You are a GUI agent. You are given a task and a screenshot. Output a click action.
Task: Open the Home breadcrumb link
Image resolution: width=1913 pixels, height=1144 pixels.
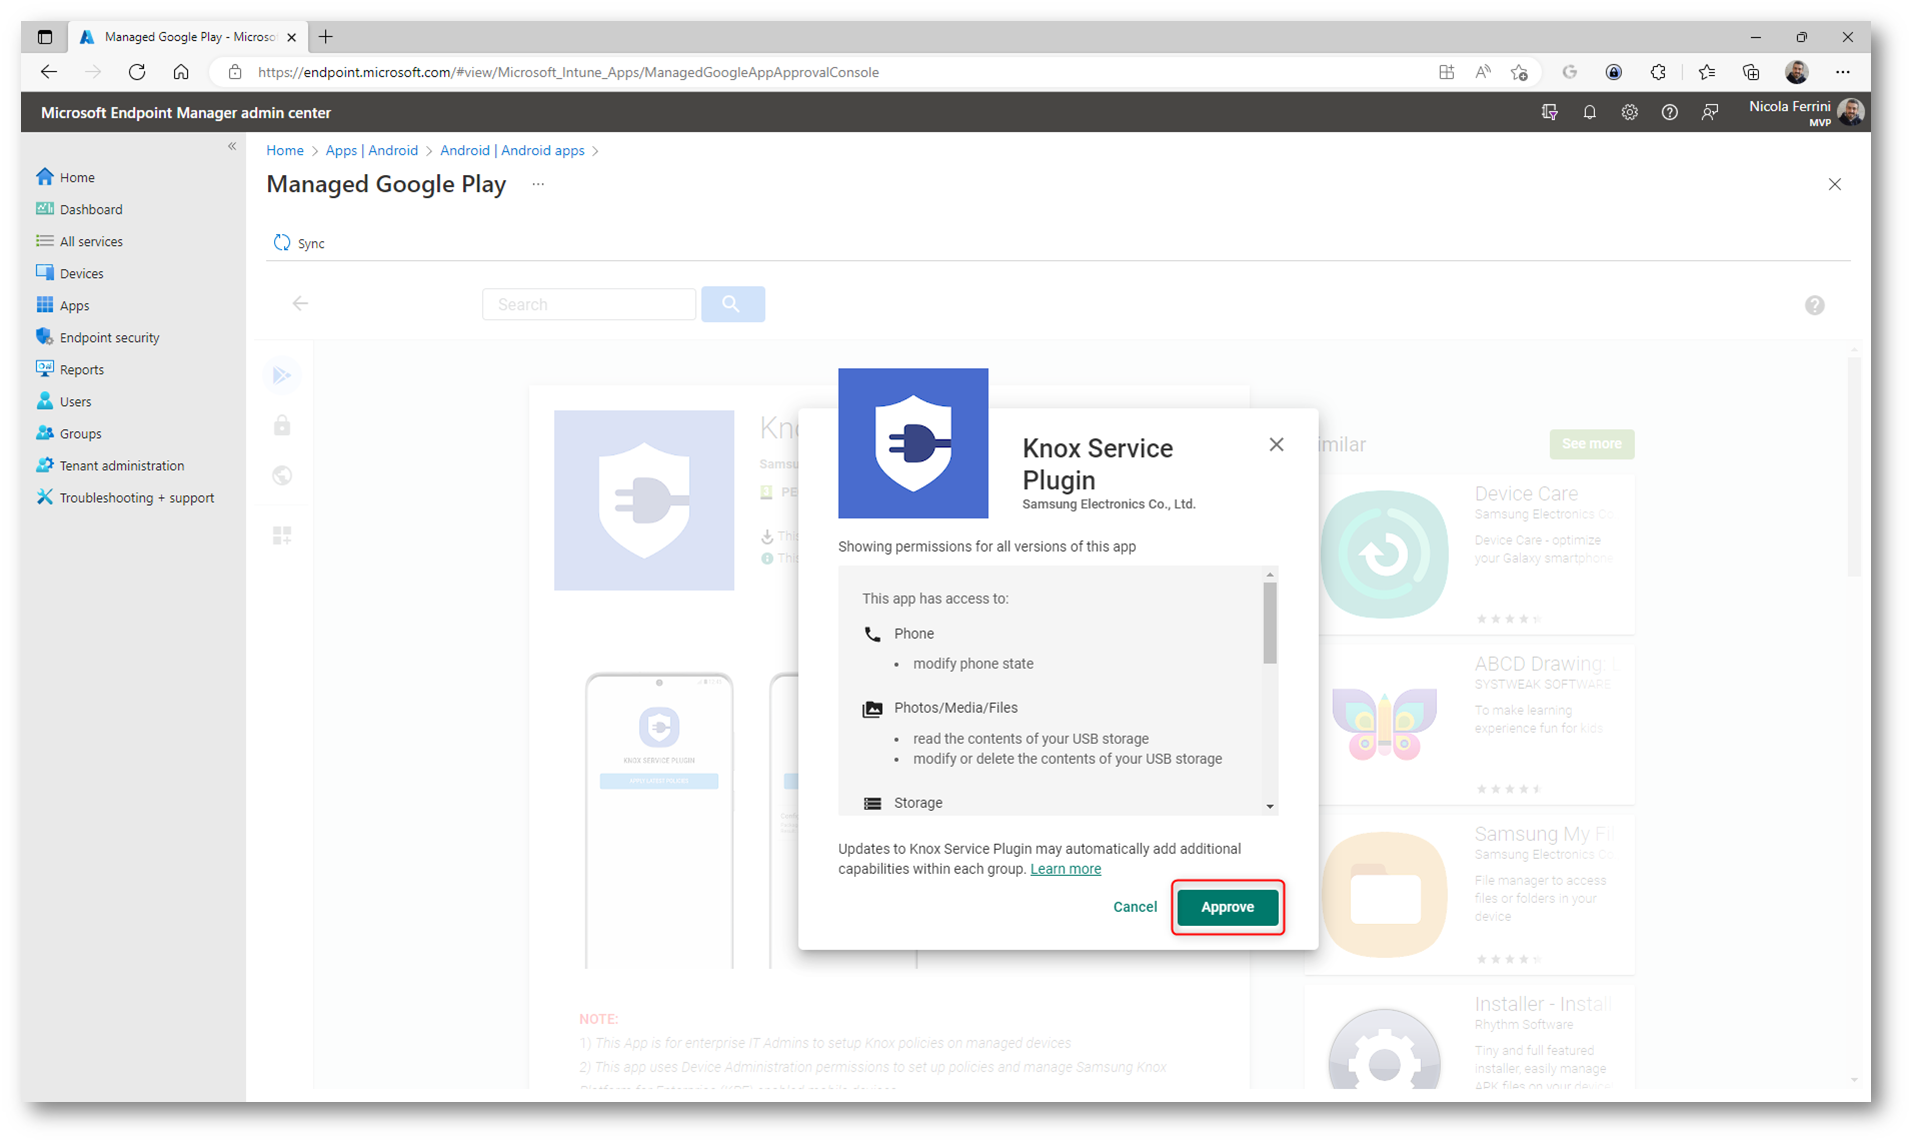coord(285,150)
